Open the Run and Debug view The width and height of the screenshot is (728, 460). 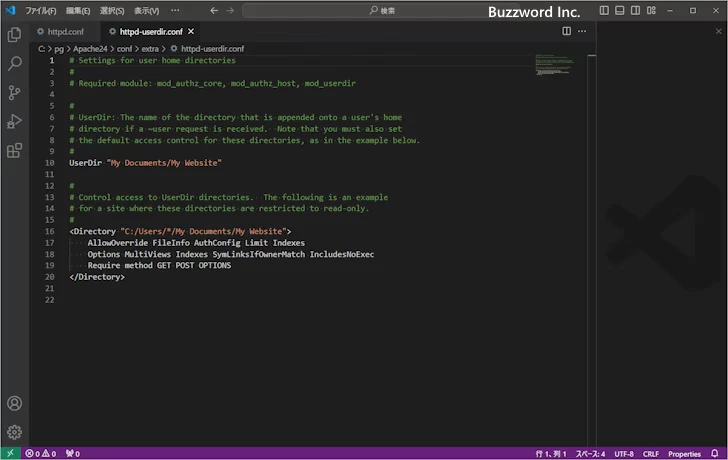[14, 121]
